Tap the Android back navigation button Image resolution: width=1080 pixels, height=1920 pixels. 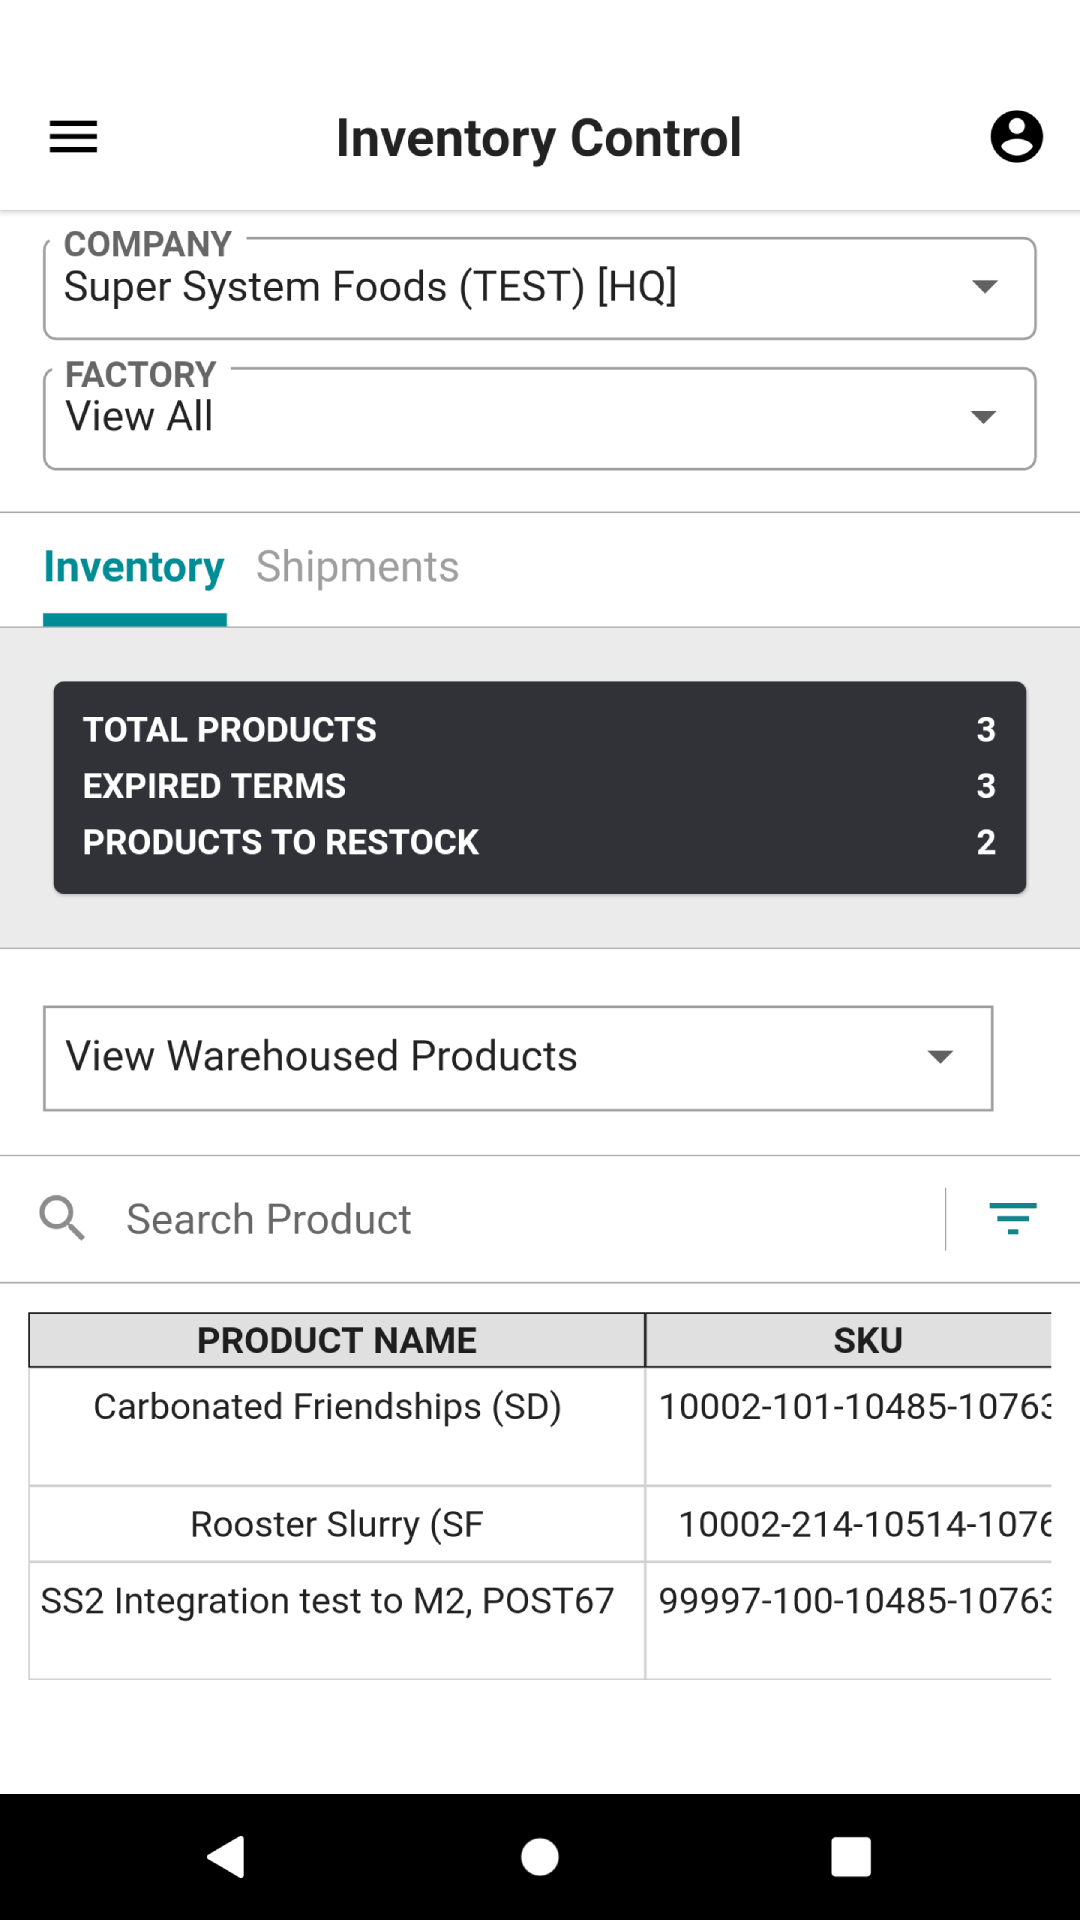click(x=227, y=1857)
